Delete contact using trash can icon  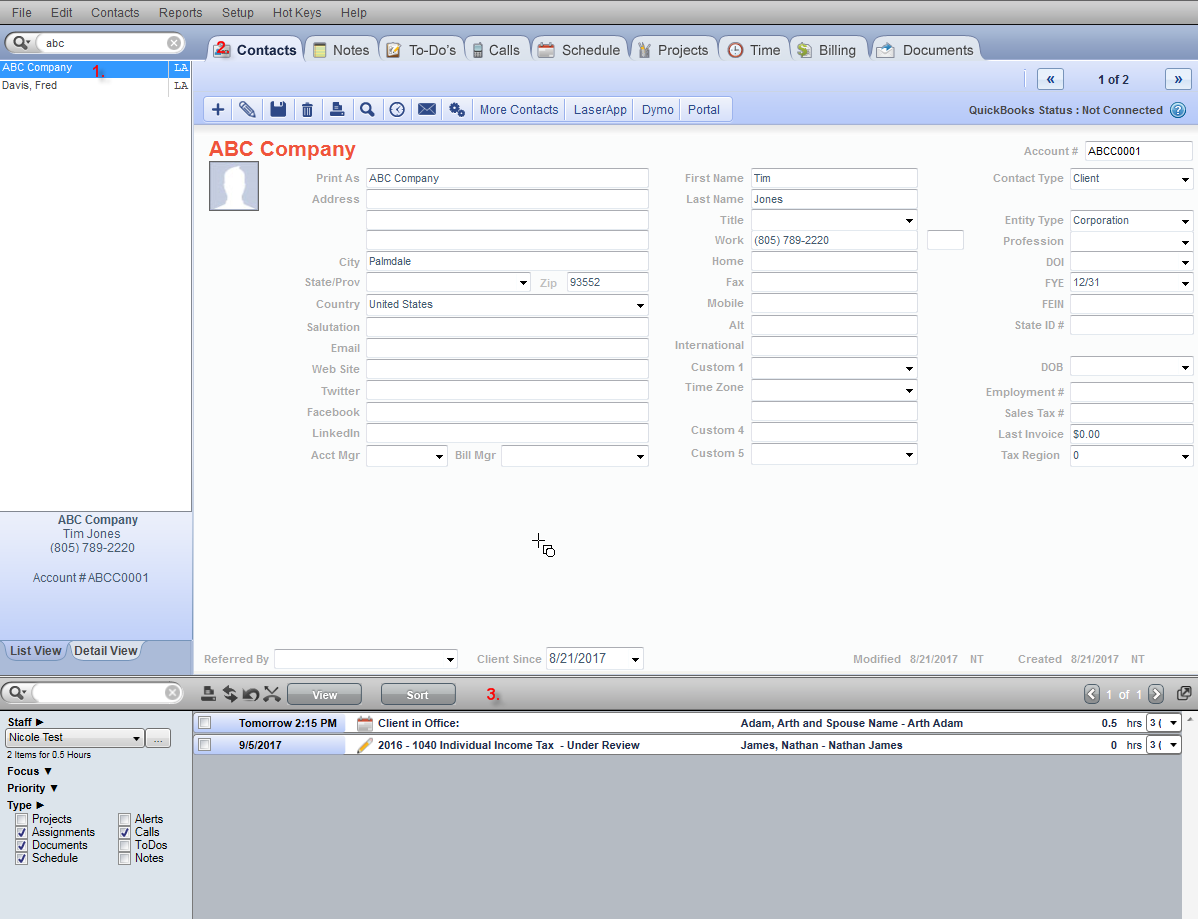coord(307,109)
